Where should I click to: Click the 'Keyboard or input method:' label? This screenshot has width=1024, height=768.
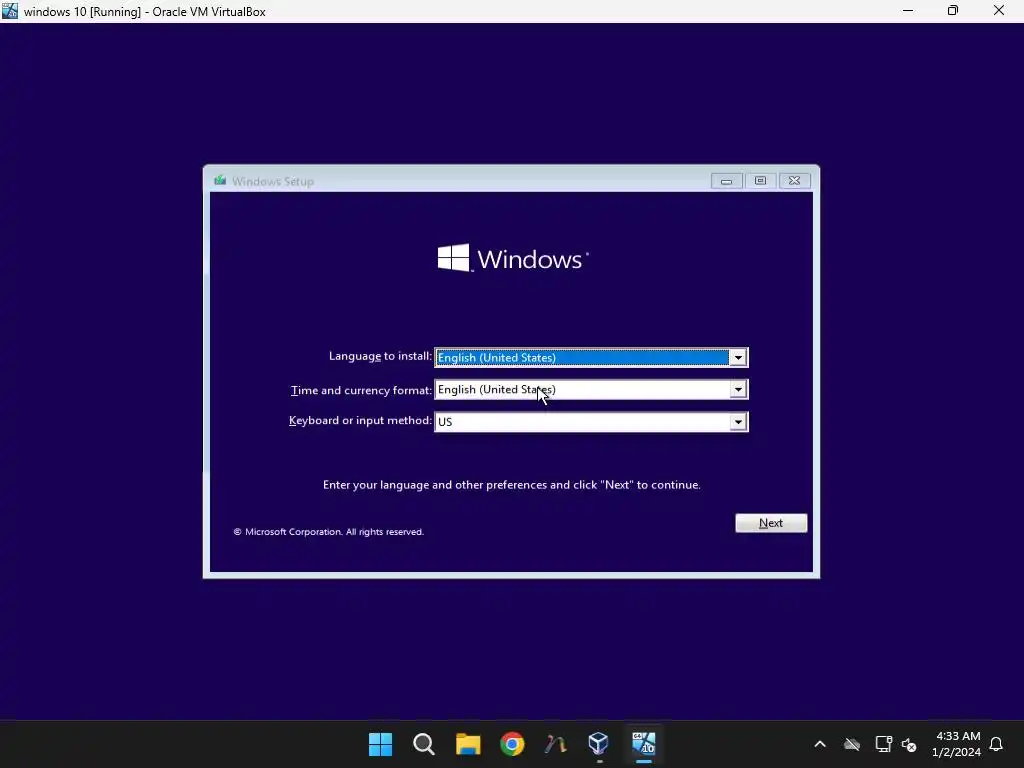(360, 421)
